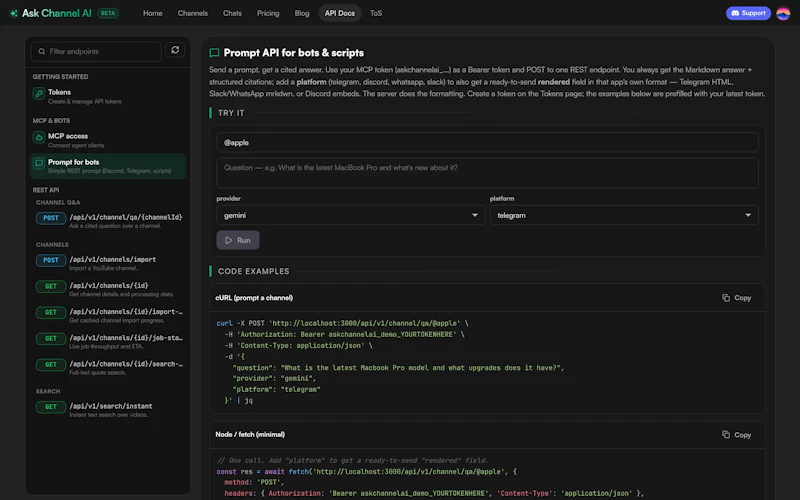
Task: Open Chats in top navigation
Action: [x=232, y=13]
